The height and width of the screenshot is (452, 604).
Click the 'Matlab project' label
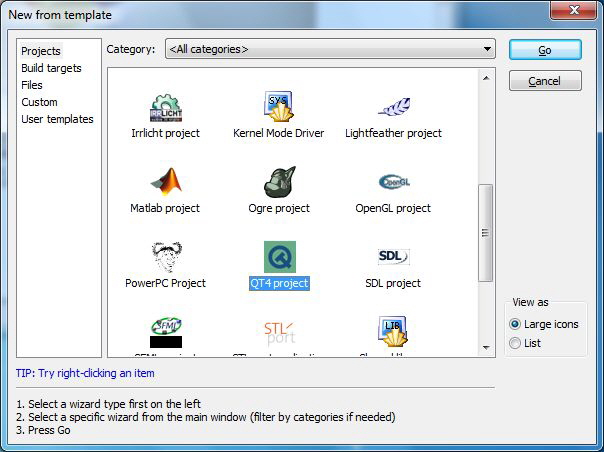tap(165, 208)
